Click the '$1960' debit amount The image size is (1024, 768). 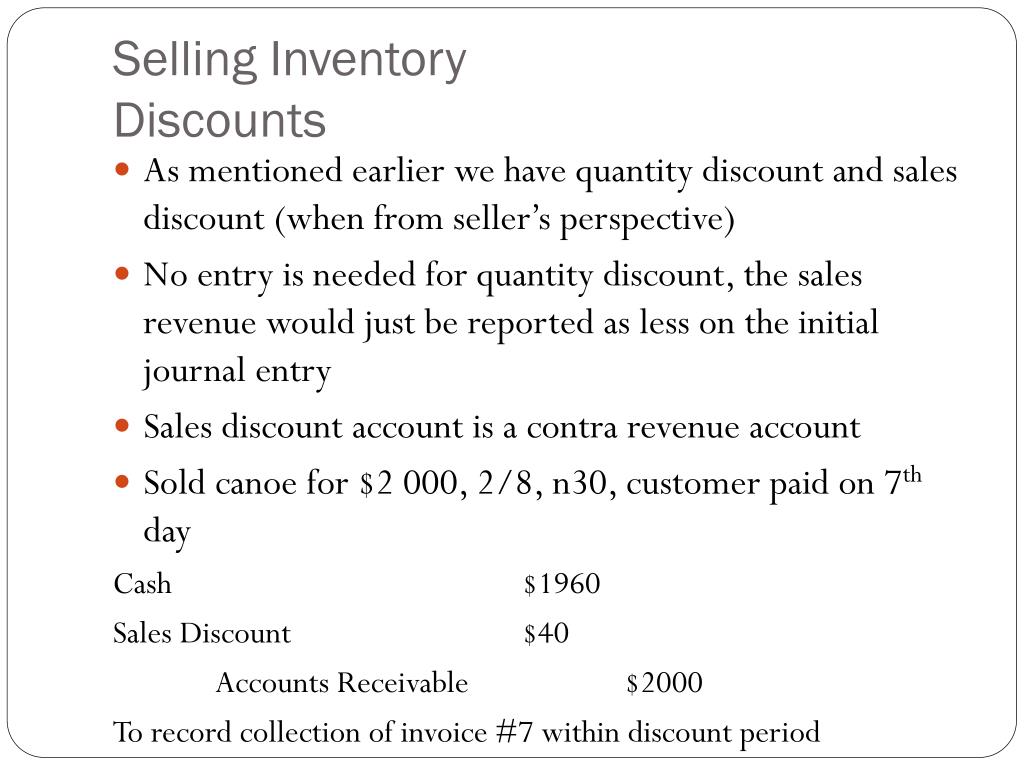(x=562, y=584)
